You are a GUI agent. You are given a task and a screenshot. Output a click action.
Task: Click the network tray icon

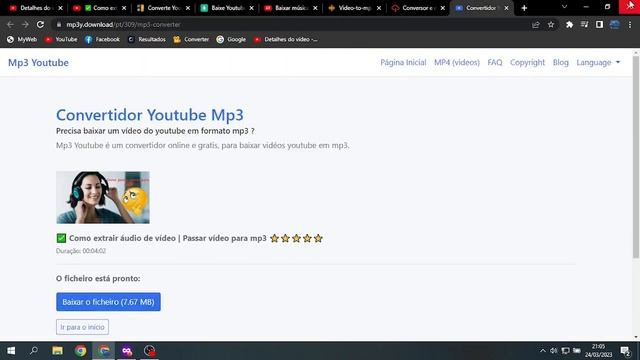[565, 351]
